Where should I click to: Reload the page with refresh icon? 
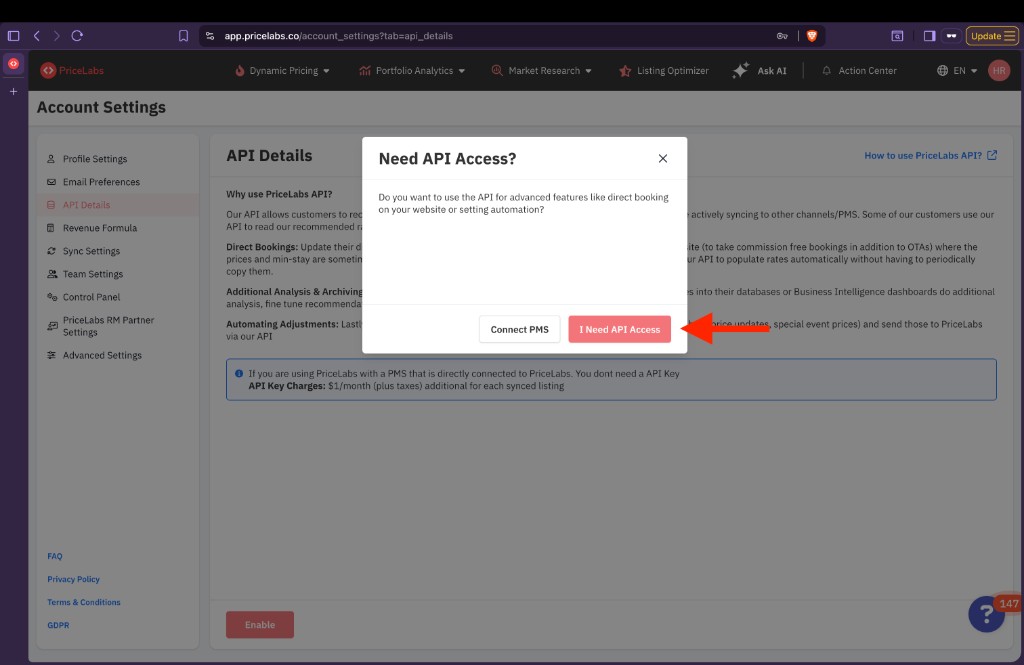coord(77,36)
